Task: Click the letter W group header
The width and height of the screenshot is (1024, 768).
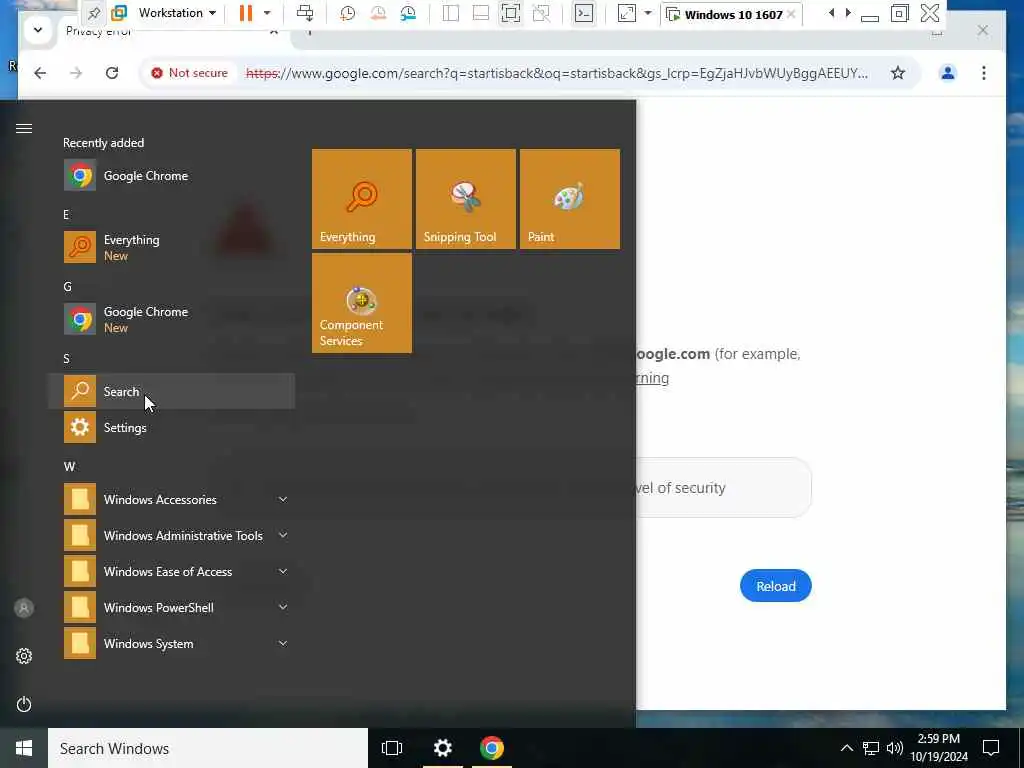Action: point(69,466)
